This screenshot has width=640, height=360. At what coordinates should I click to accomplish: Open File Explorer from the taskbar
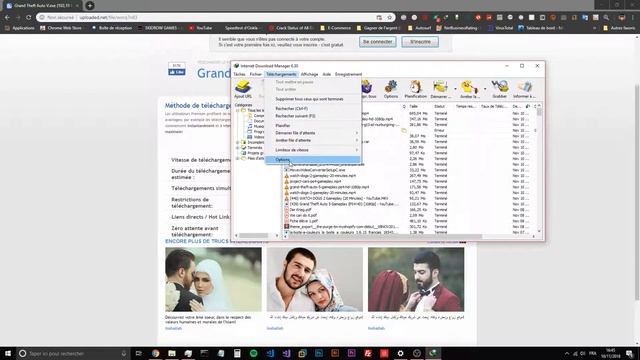pos(172,353)
